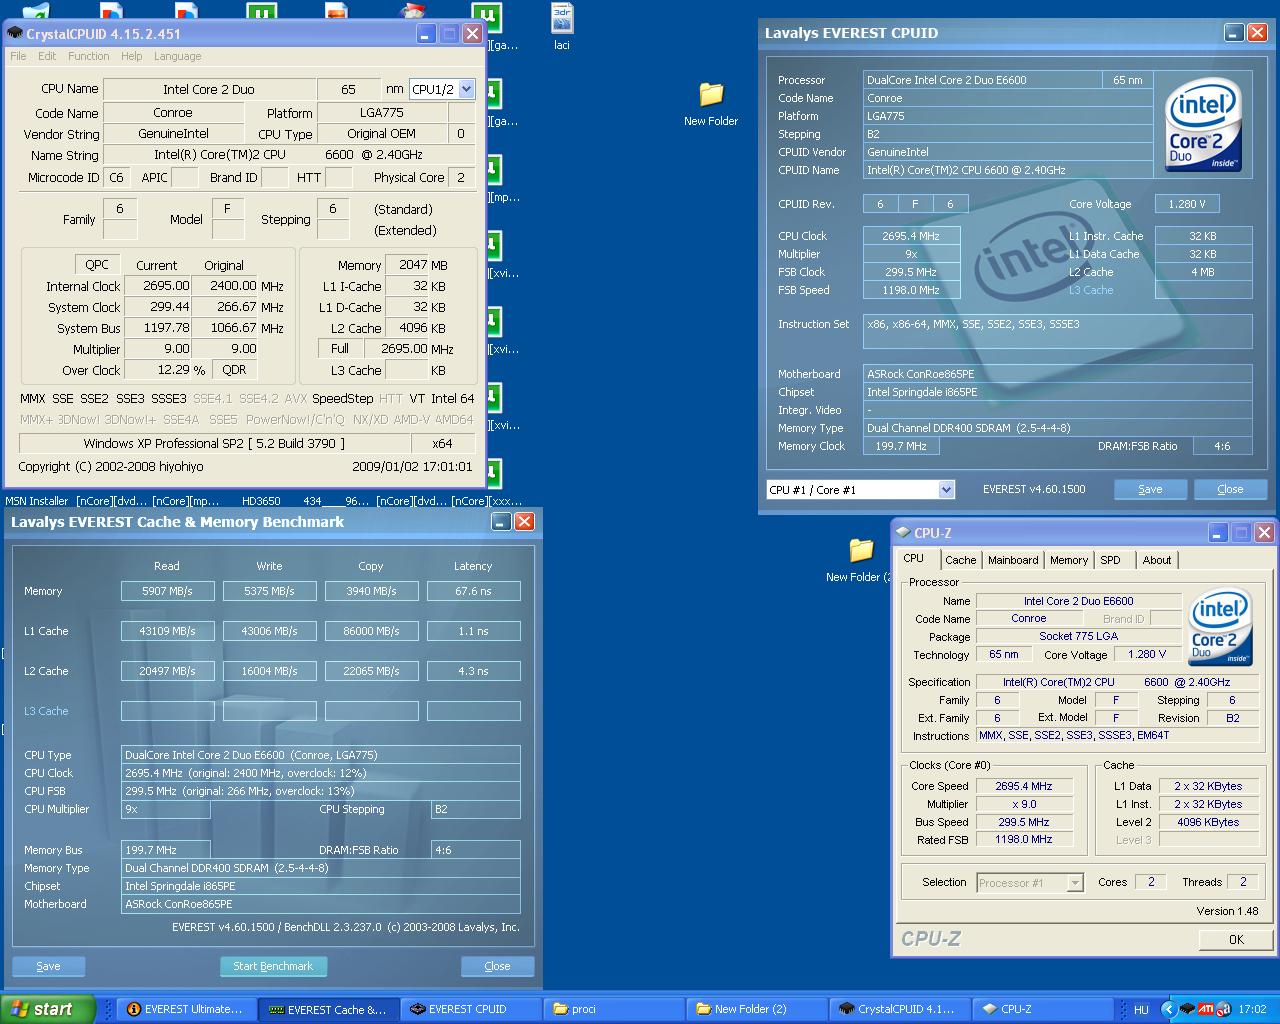This screenshot has width=1280, height=1024.
Task: Click Core Voltage '1.280 V' in EVEREST CPUID
Action: point(1187,204)
